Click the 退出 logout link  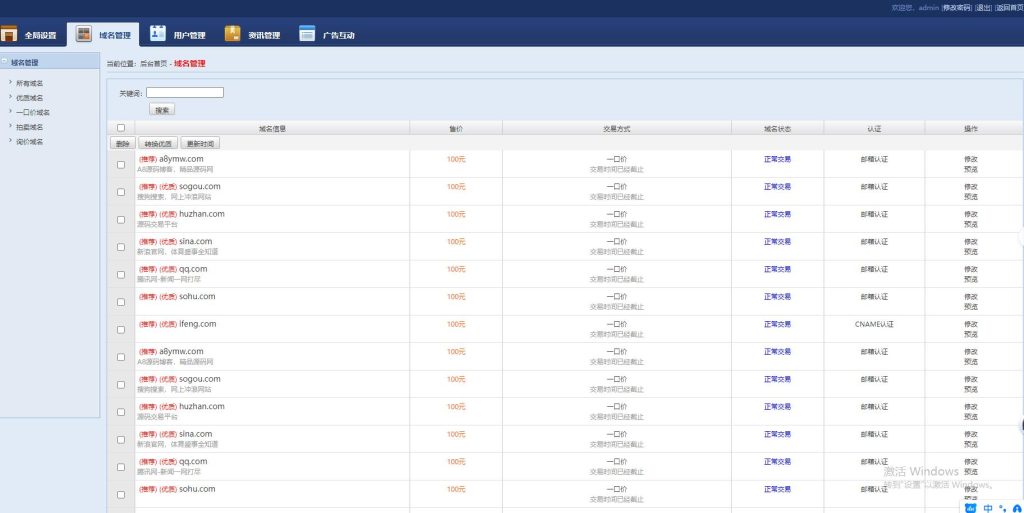tap(984, 8)
